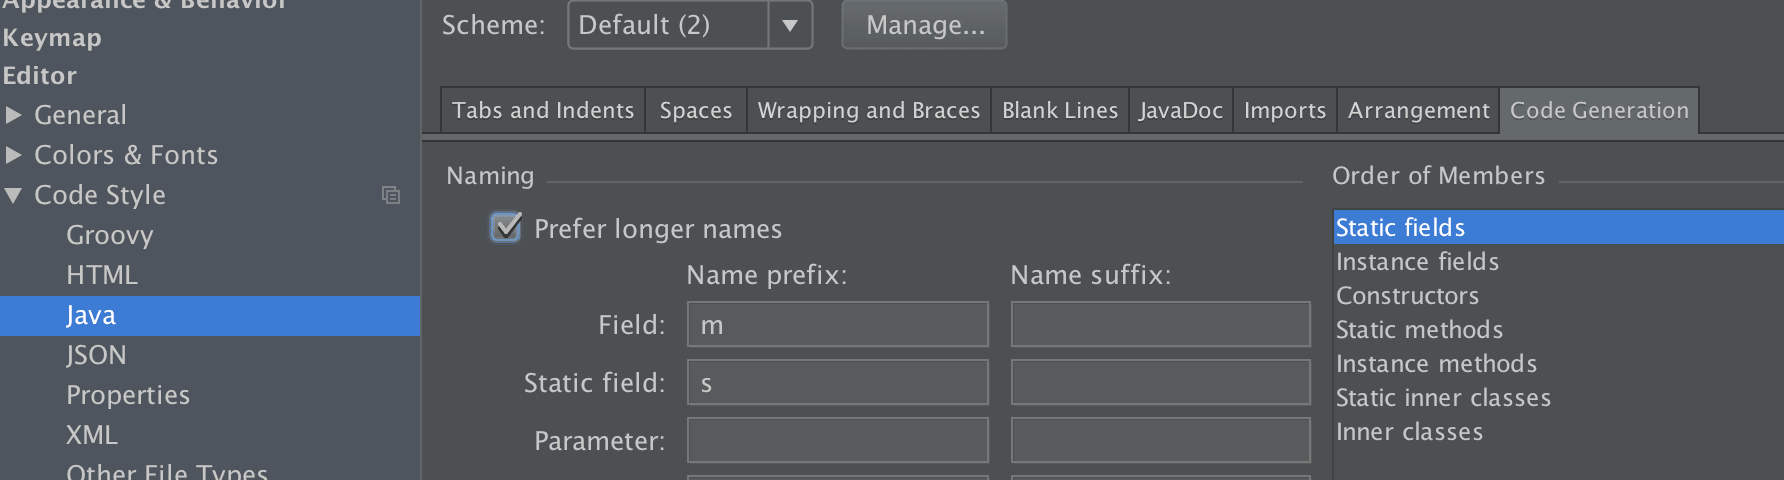Focus the Static field name prefix box
The image size is (1784, 480).
[x=837, y=383]
